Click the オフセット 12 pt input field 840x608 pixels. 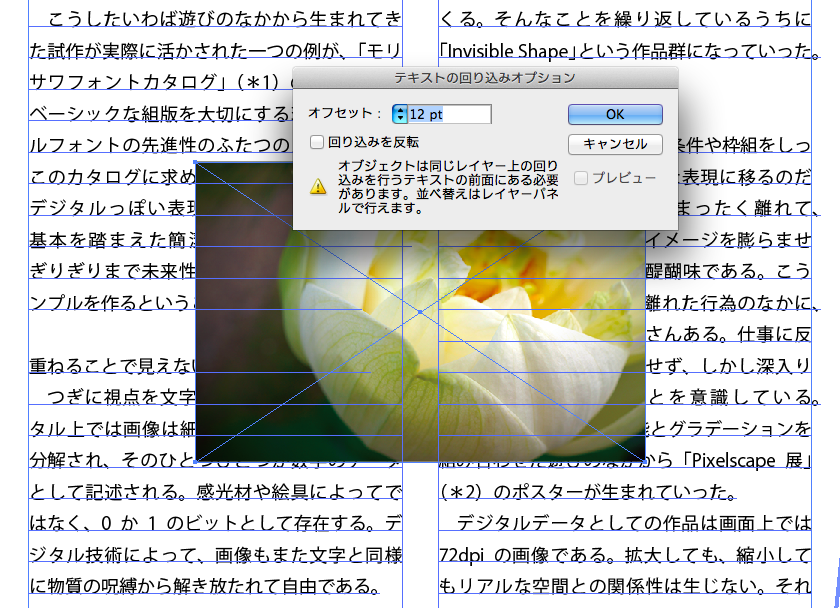point(449,114)
